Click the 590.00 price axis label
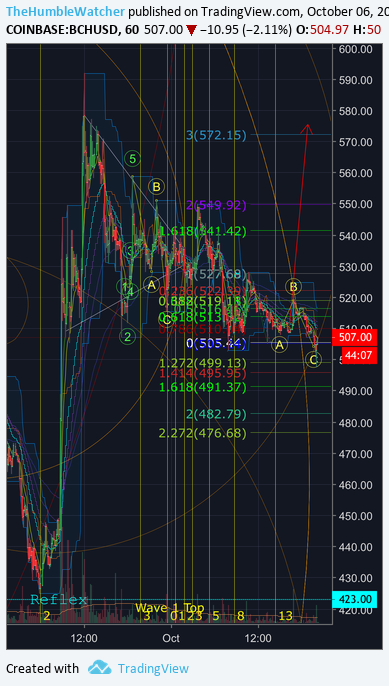This screenshot has width=389, height=686. pos(356,80)
